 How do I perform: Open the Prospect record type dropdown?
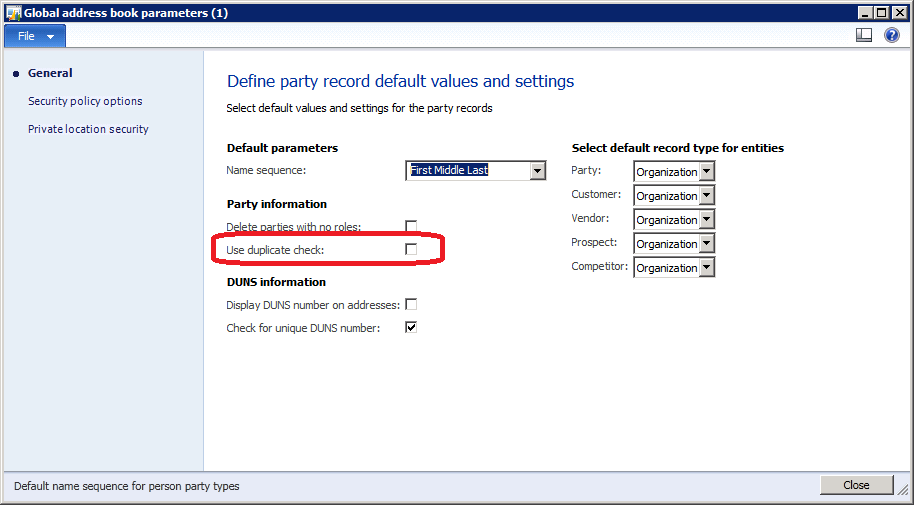[707, 243]
